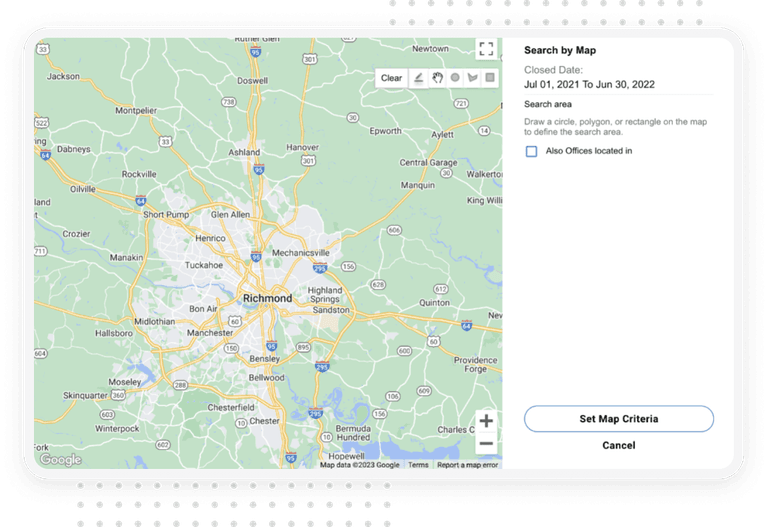768x527 pixels.
Task: Click the Providence Forge map label
Action: 475,364
